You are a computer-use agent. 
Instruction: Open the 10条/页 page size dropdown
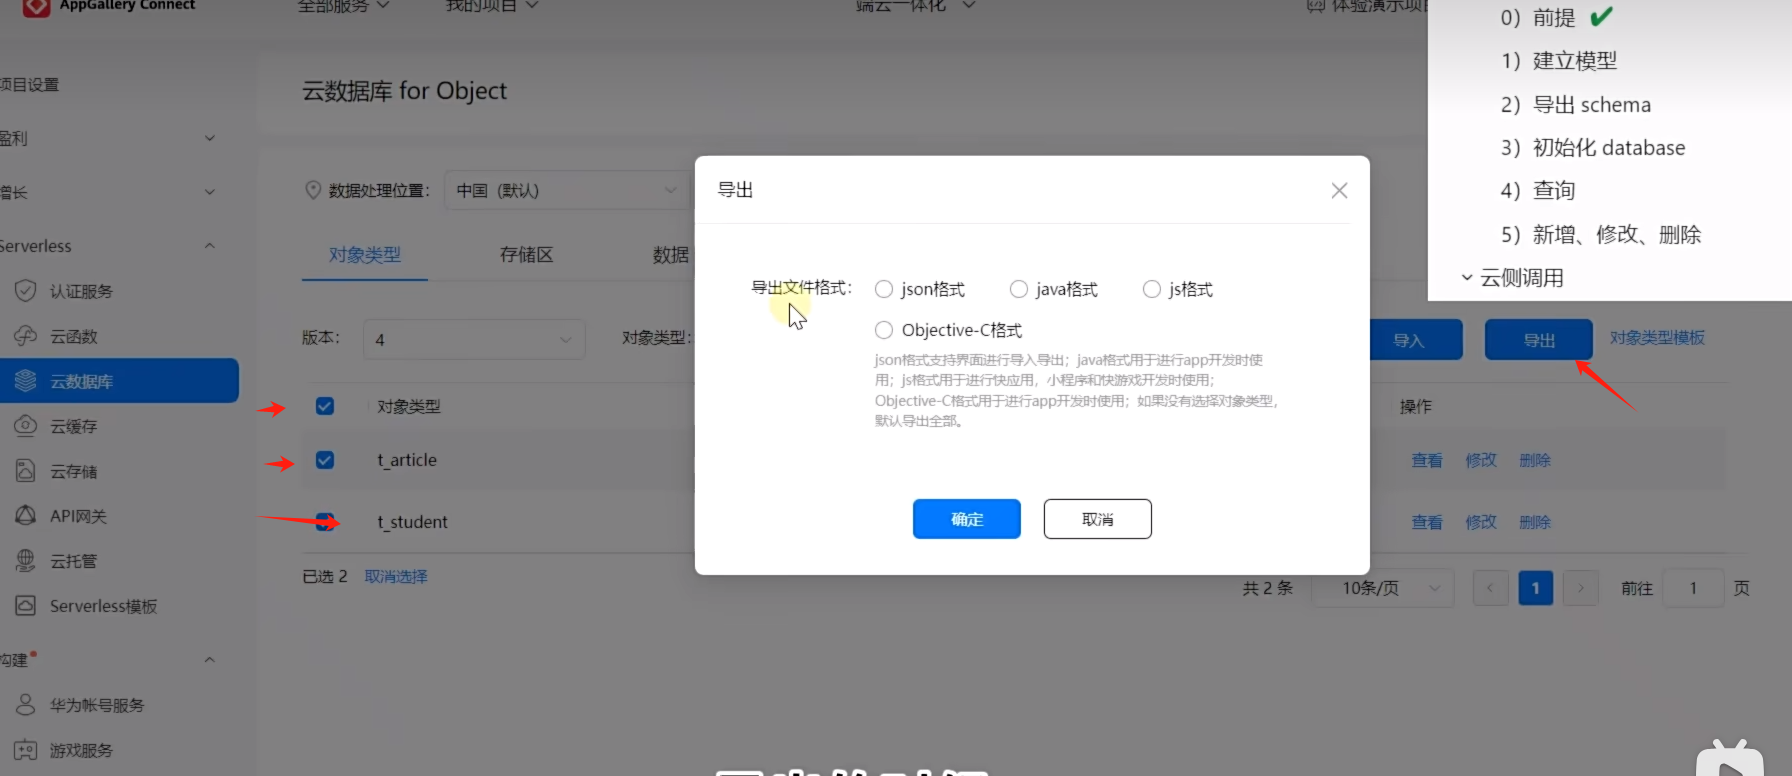click(1383, 588)
